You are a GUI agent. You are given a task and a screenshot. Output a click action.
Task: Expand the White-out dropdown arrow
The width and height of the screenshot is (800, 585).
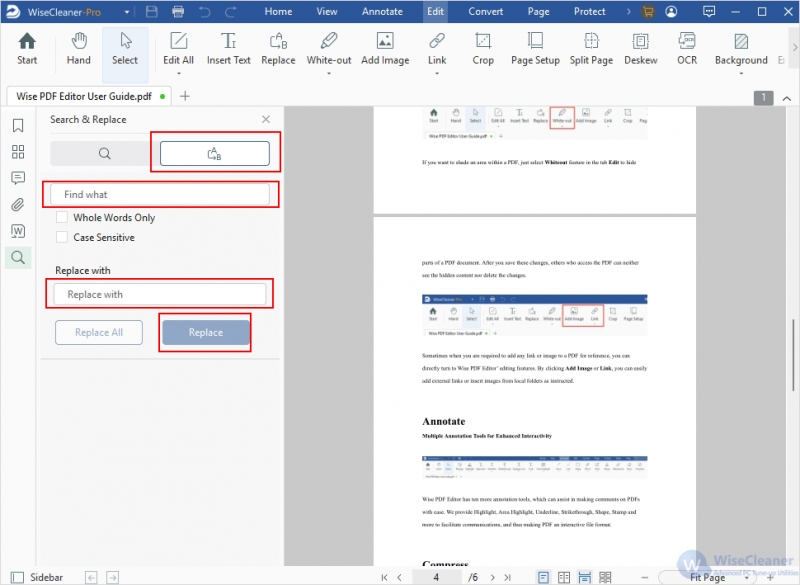(329, 73)
